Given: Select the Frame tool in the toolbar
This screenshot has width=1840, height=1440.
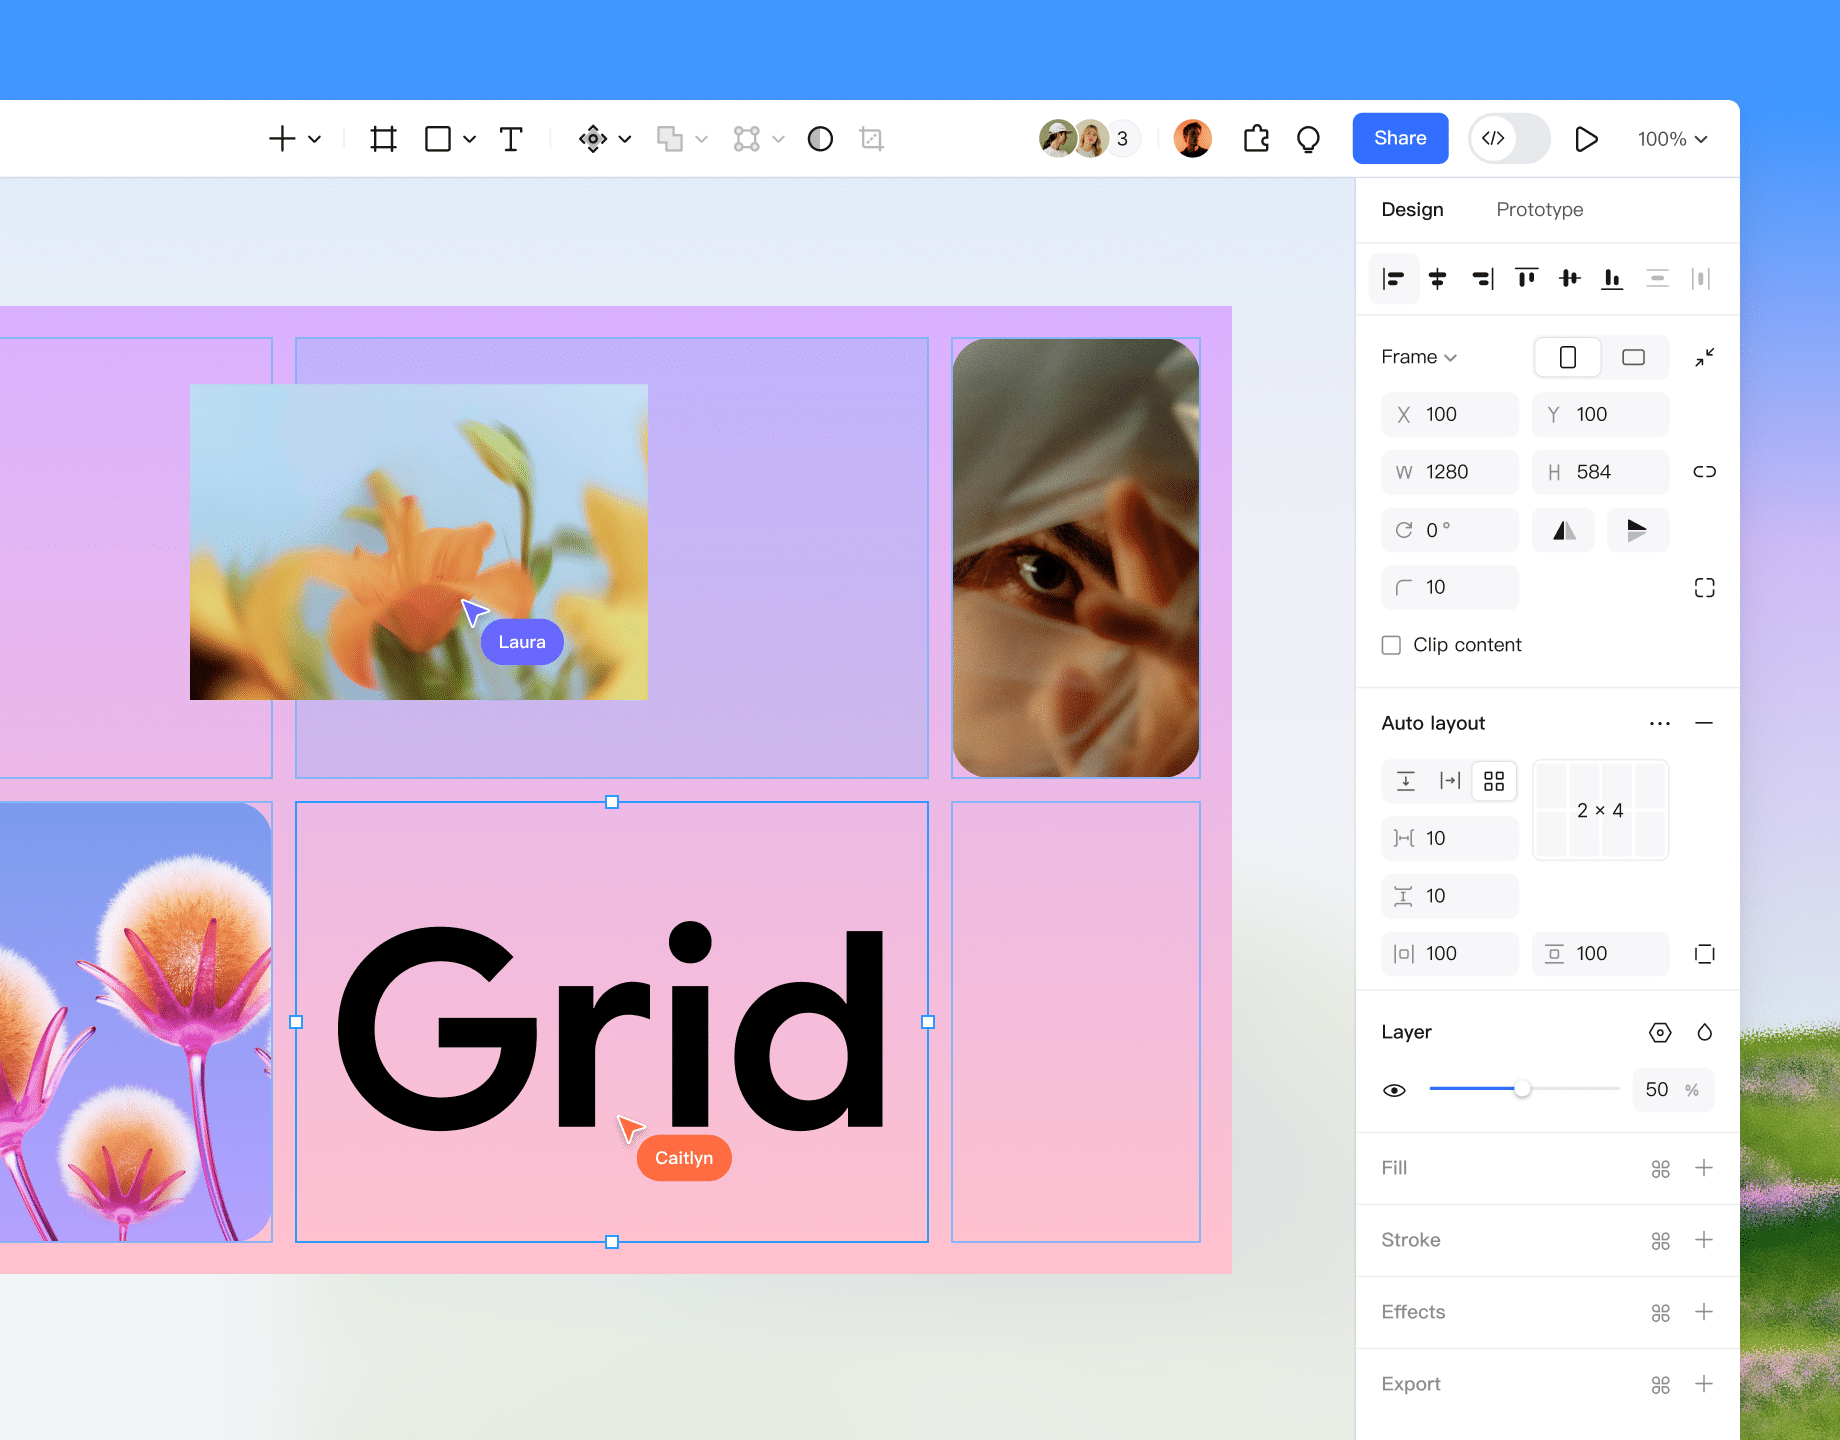Looking at the screenshot, I should pos(385,138).
